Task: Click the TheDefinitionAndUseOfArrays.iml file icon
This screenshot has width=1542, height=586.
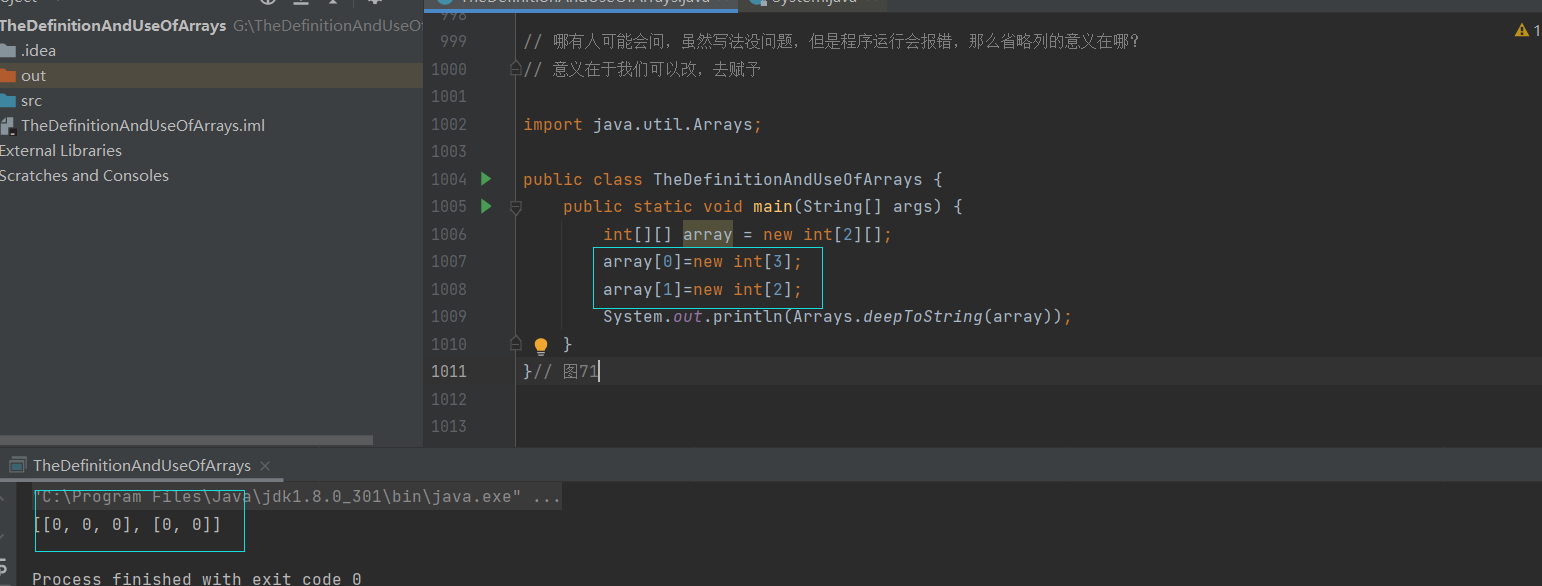Action: coord(9,126)
